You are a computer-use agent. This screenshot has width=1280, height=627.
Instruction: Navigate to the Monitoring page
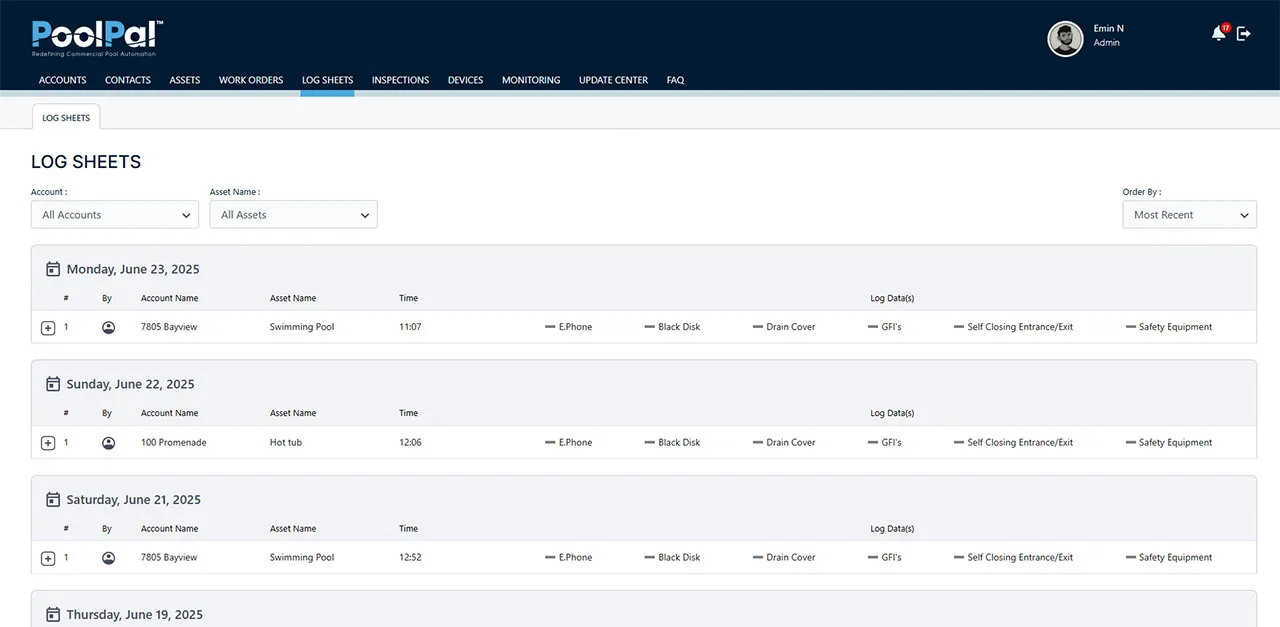(531, 80)
